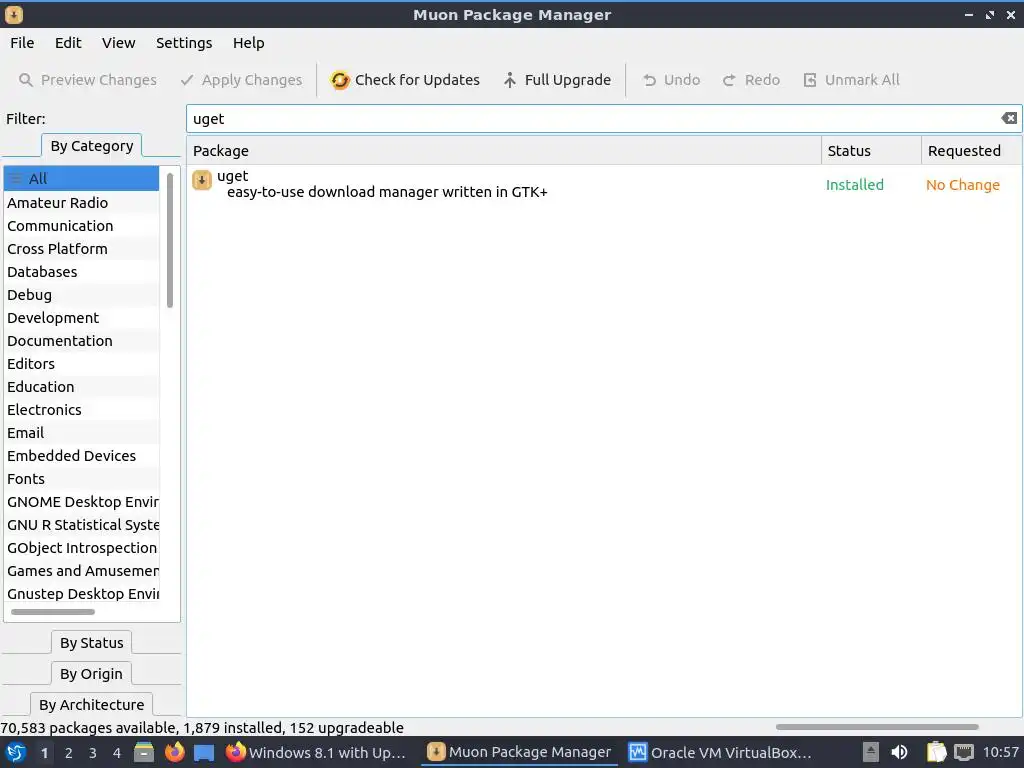Image resolution: width=1024 pixels, height=768 pixels.
Task: Open the Settings menu
Action: tap(184, 43)
